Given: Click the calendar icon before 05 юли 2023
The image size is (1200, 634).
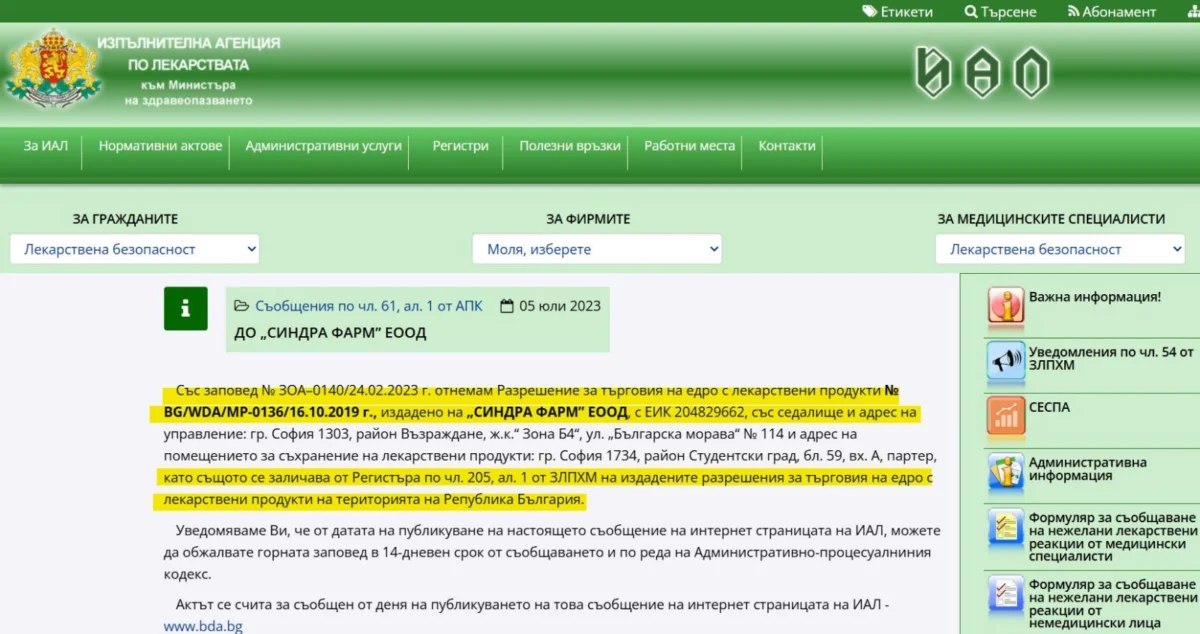Looking at the screenshot, I should [x=506, y=306].
